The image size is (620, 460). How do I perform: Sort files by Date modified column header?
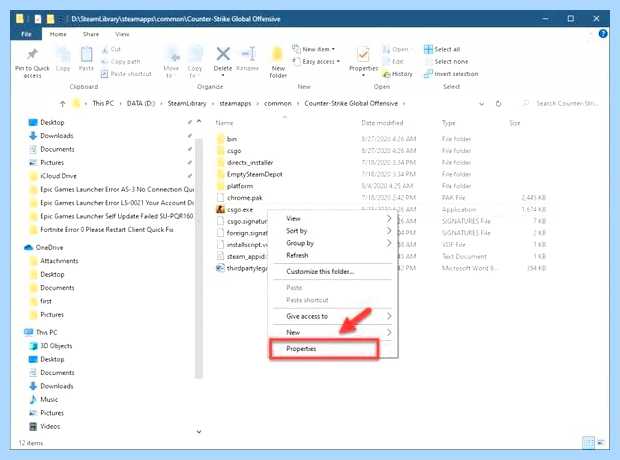[382, 123]
